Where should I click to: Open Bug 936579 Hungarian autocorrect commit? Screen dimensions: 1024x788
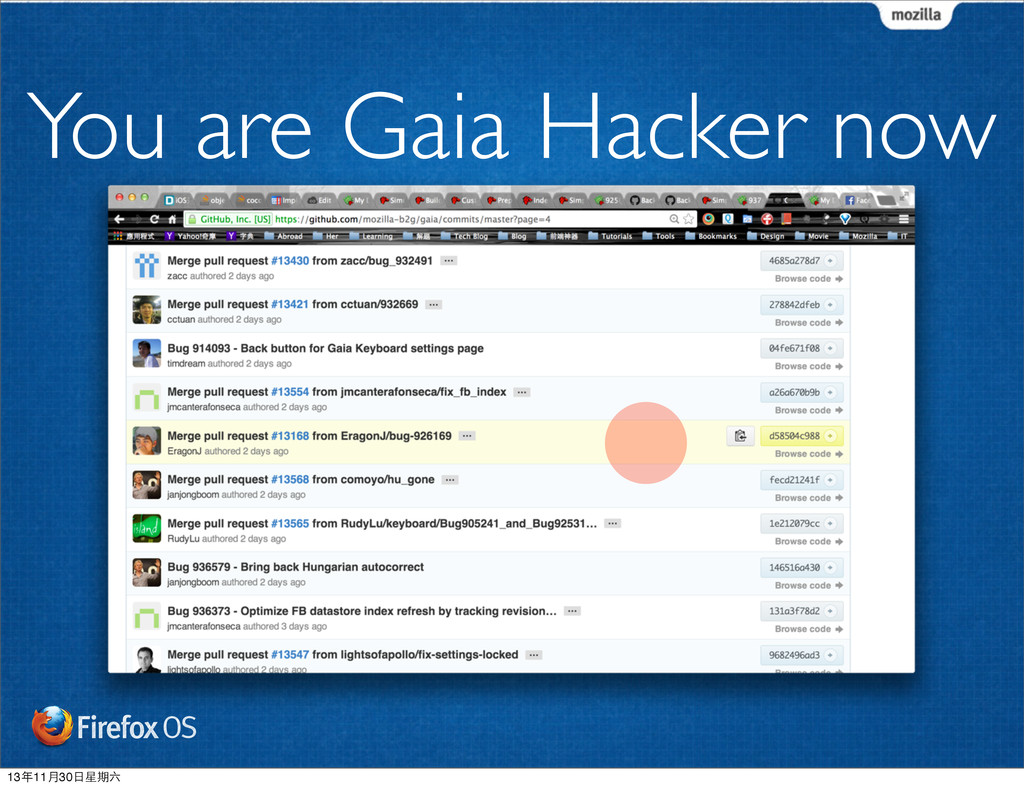295,567
